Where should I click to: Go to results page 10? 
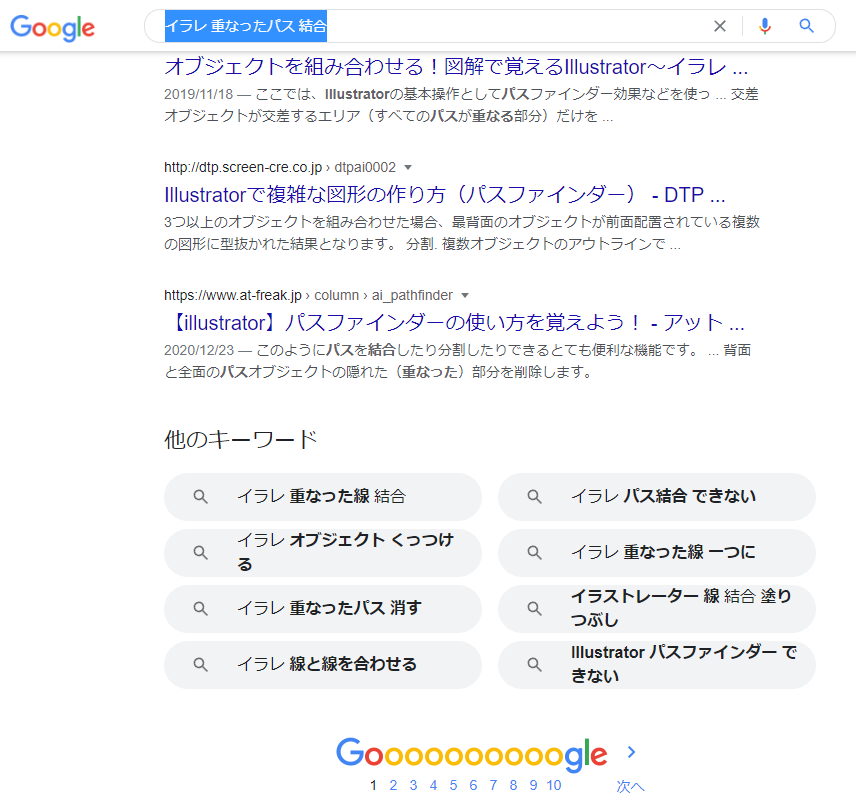pos(554,785)
